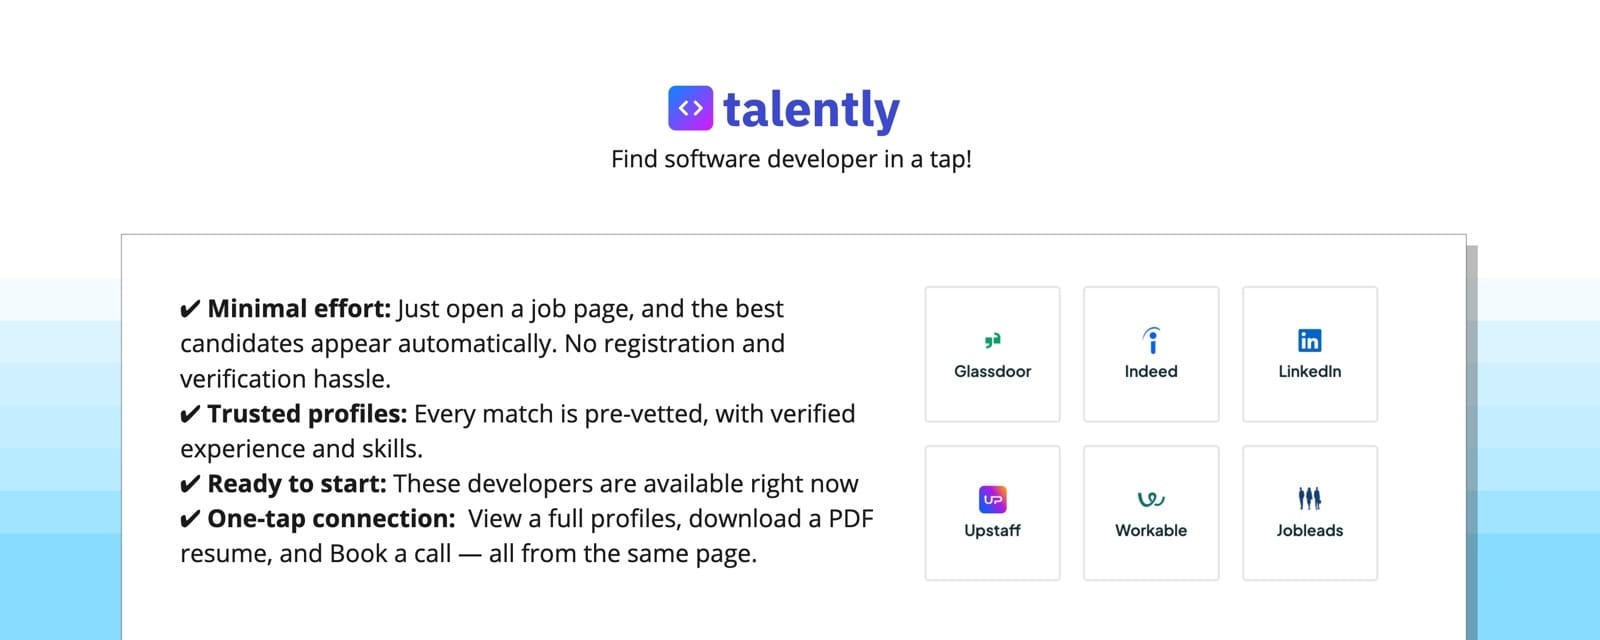Click the Jobleads integration card
The width and height of the screenshot is (1600, 640).
1310,512
